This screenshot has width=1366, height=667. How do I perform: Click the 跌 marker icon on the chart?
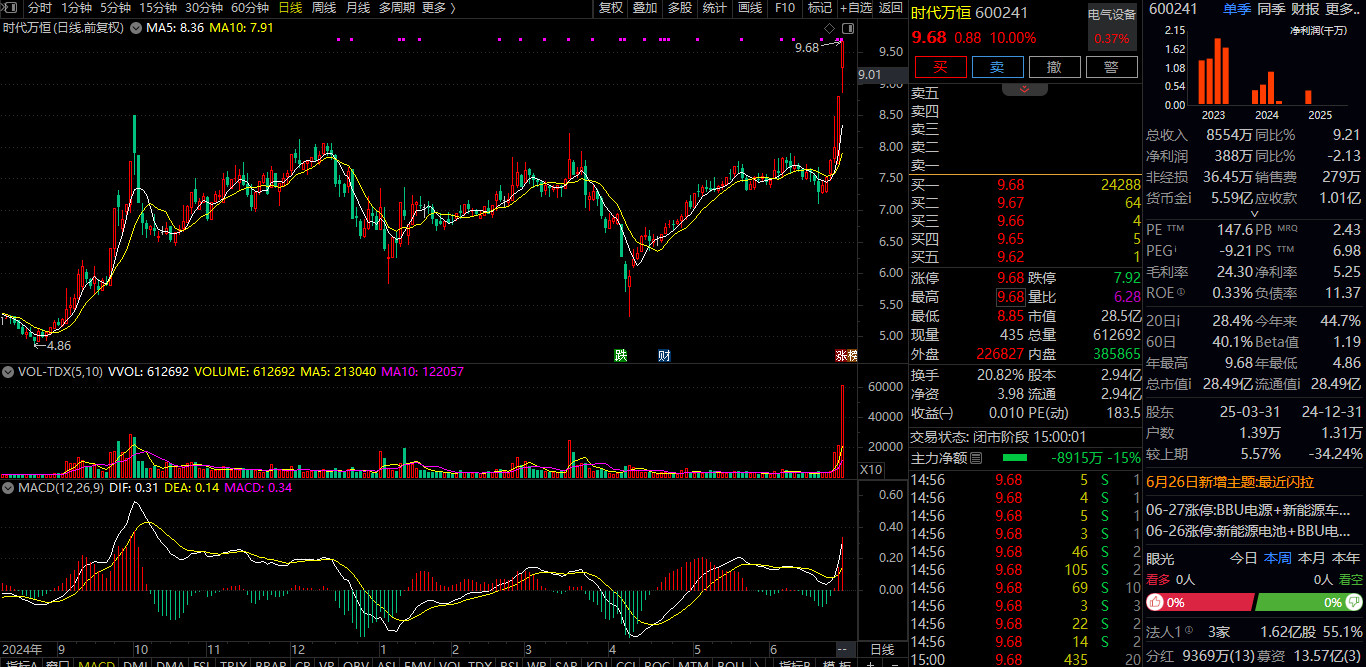tap(621, 355)
